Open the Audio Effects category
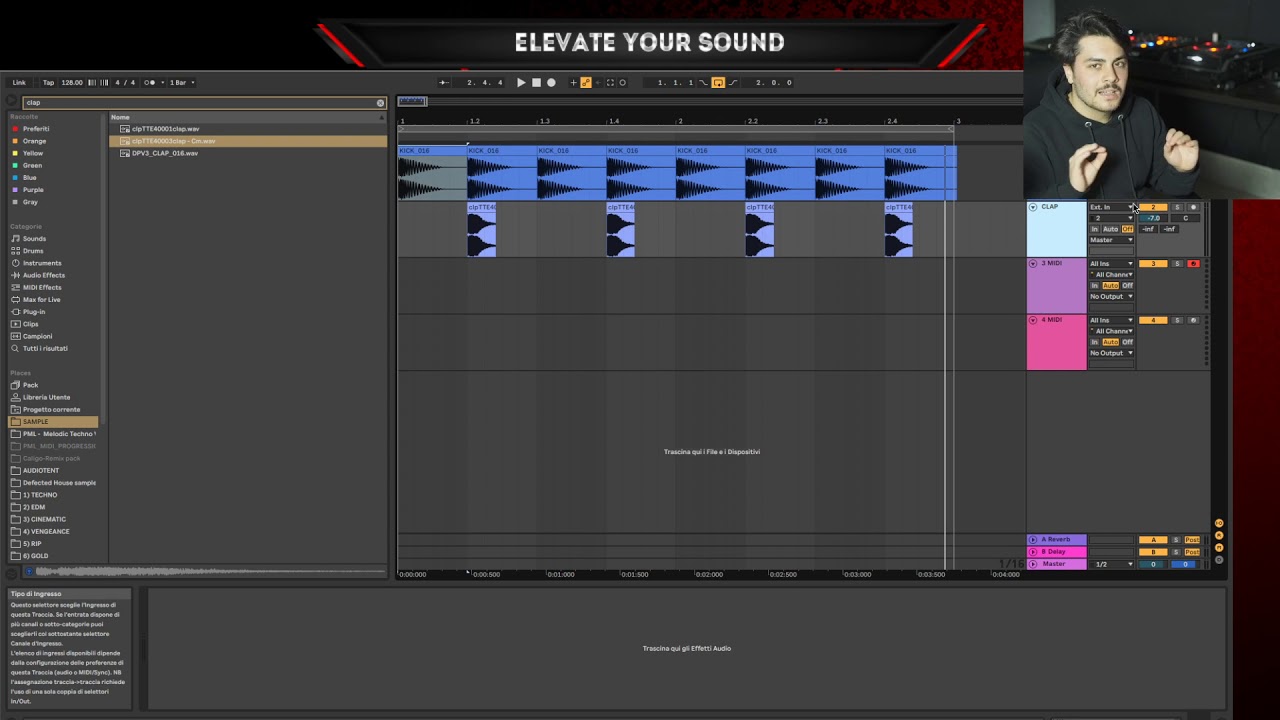The width and height of the screenshot is (1280, 720). 44,275
